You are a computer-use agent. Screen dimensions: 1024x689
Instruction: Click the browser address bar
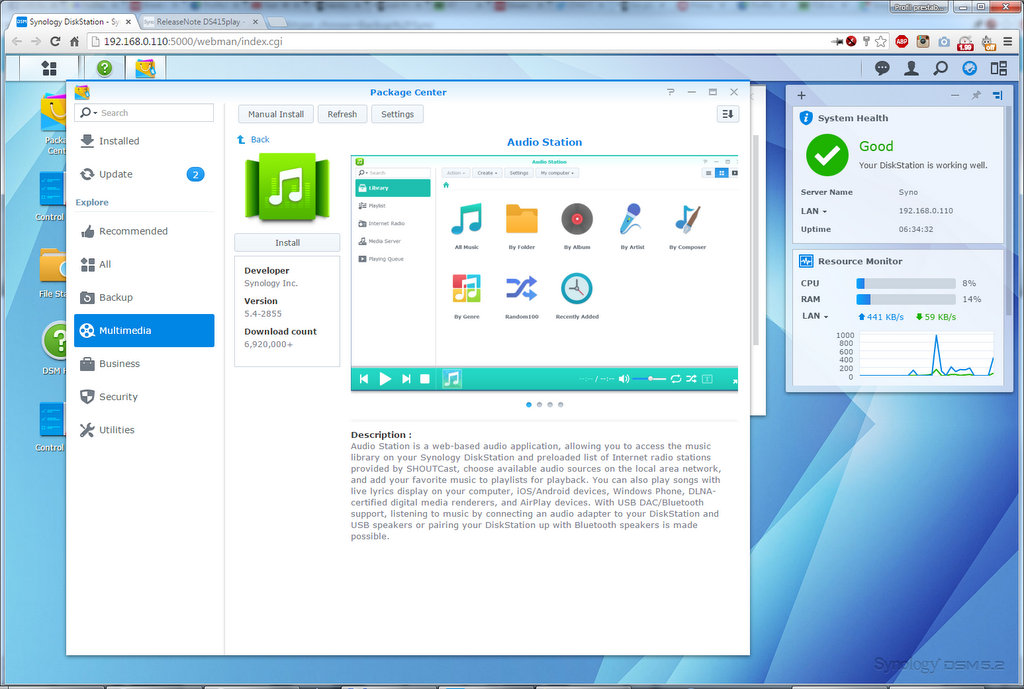coord(457,41)
